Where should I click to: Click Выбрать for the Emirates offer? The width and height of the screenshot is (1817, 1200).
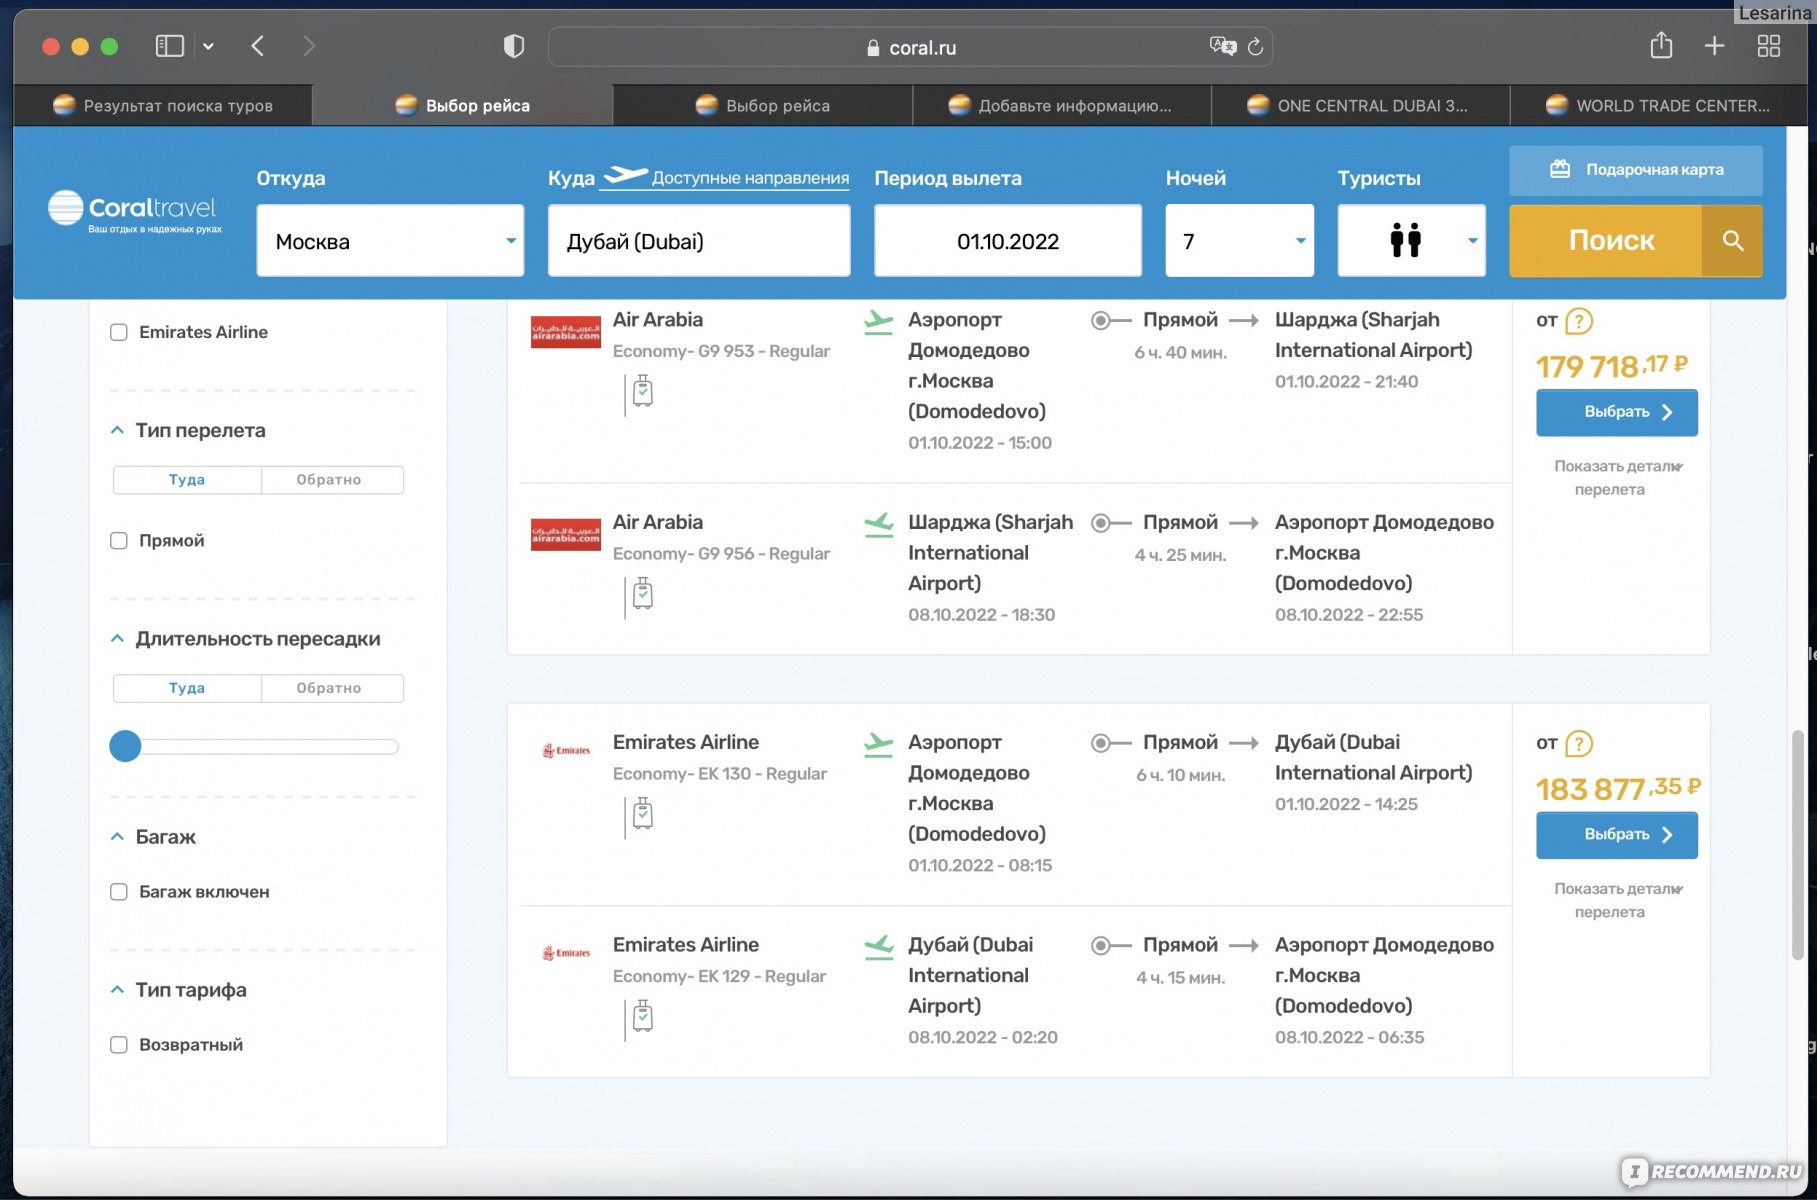click(1617, 835)
